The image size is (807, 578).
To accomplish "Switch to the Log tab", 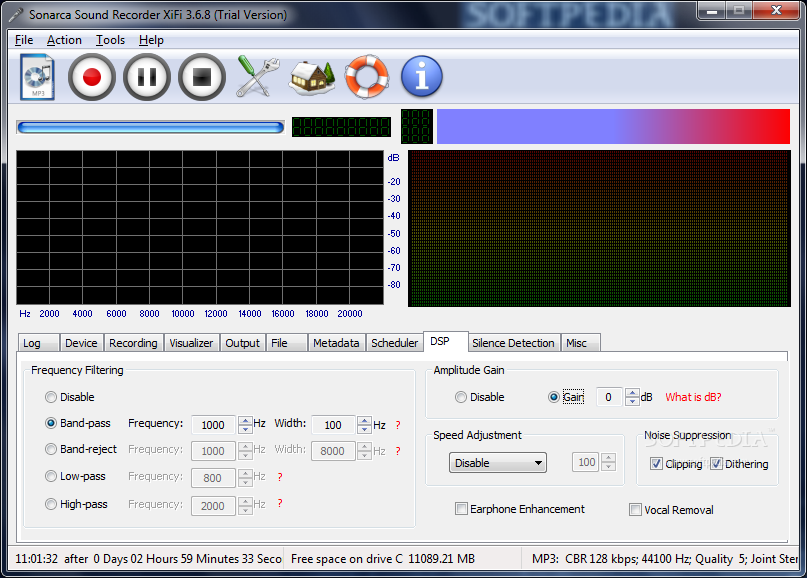I will (39, 343).
